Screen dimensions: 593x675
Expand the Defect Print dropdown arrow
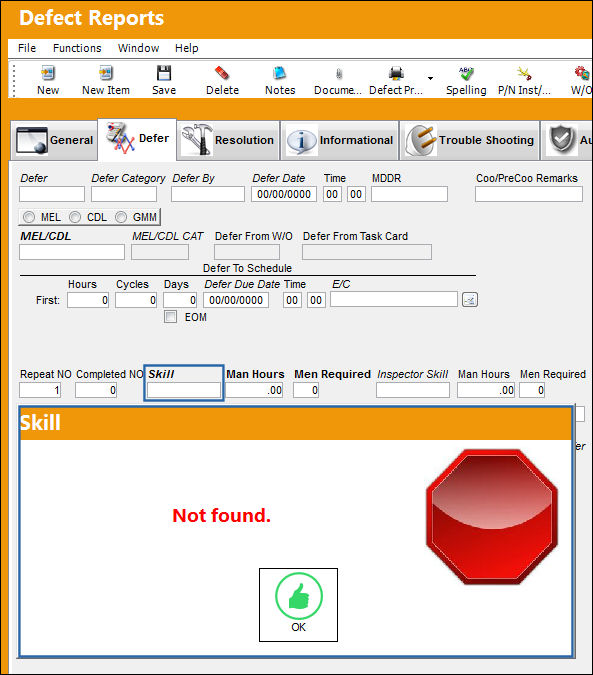tap(430, 78)
